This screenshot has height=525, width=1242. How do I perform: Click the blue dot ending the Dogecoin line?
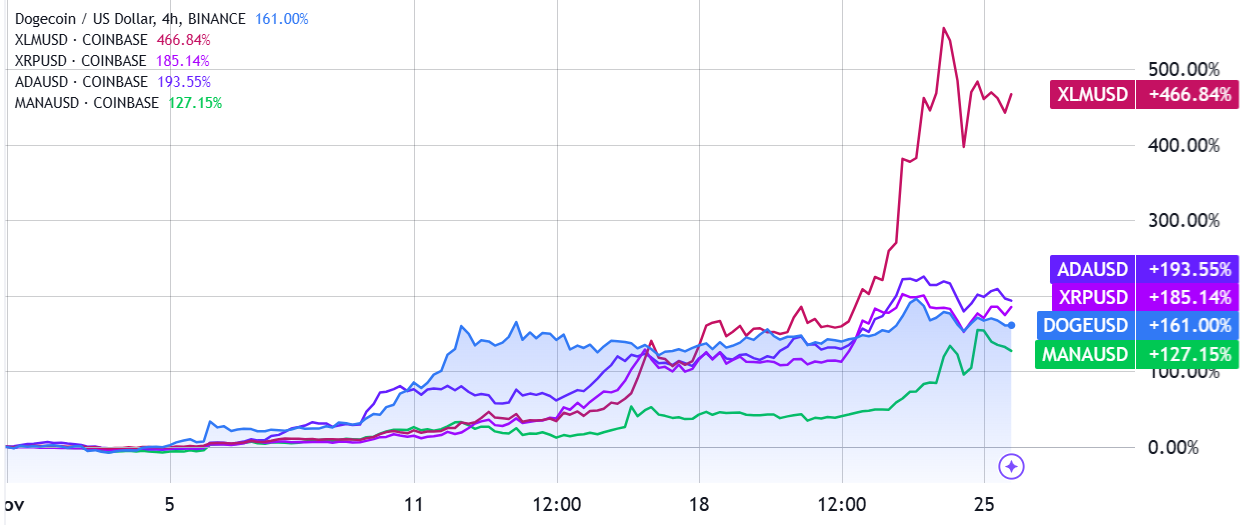pos(1012,325)
